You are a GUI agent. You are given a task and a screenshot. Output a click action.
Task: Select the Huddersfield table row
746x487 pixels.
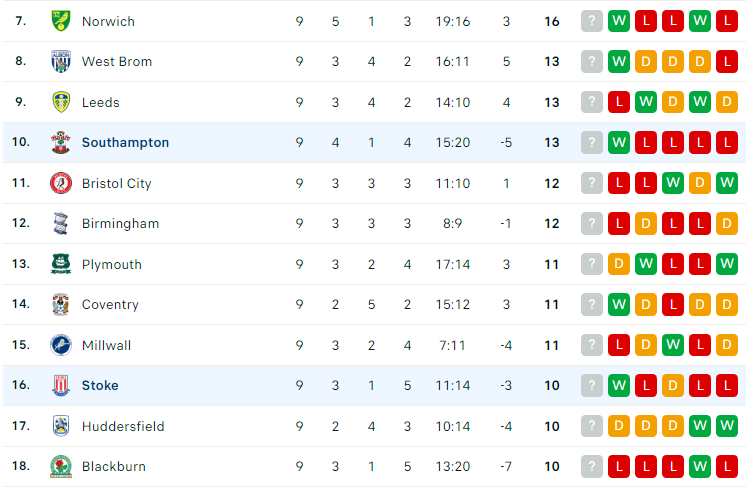pyautogui.click(x=374, y=426)
